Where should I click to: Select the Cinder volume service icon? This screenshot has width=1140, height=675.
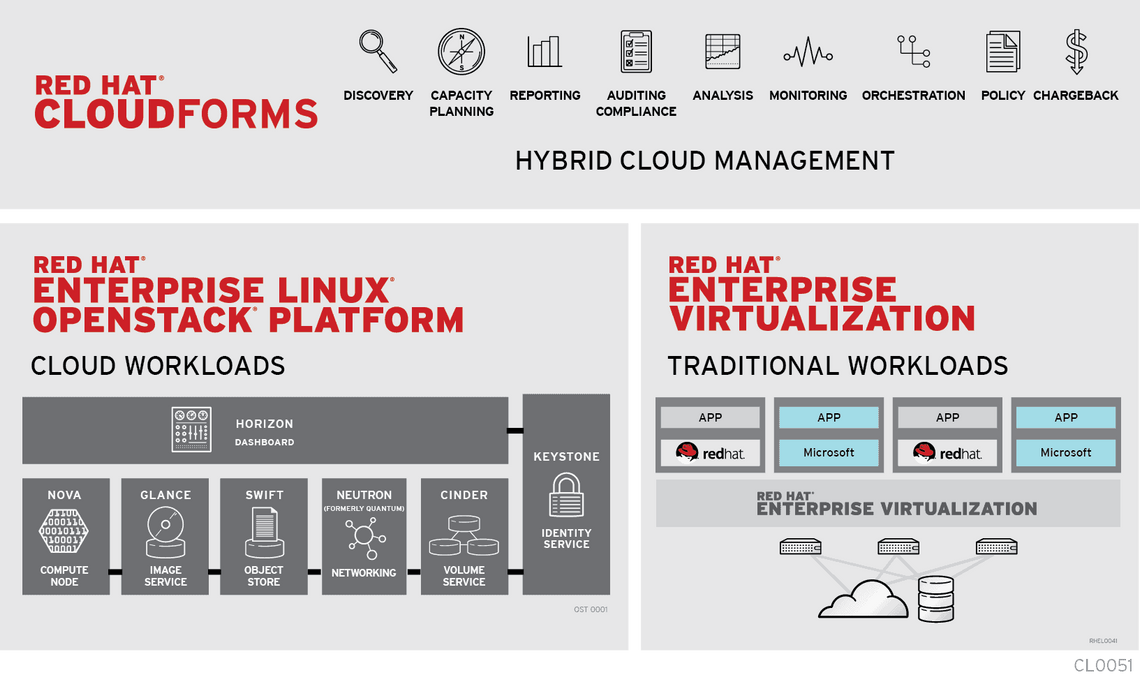(464, 535)
